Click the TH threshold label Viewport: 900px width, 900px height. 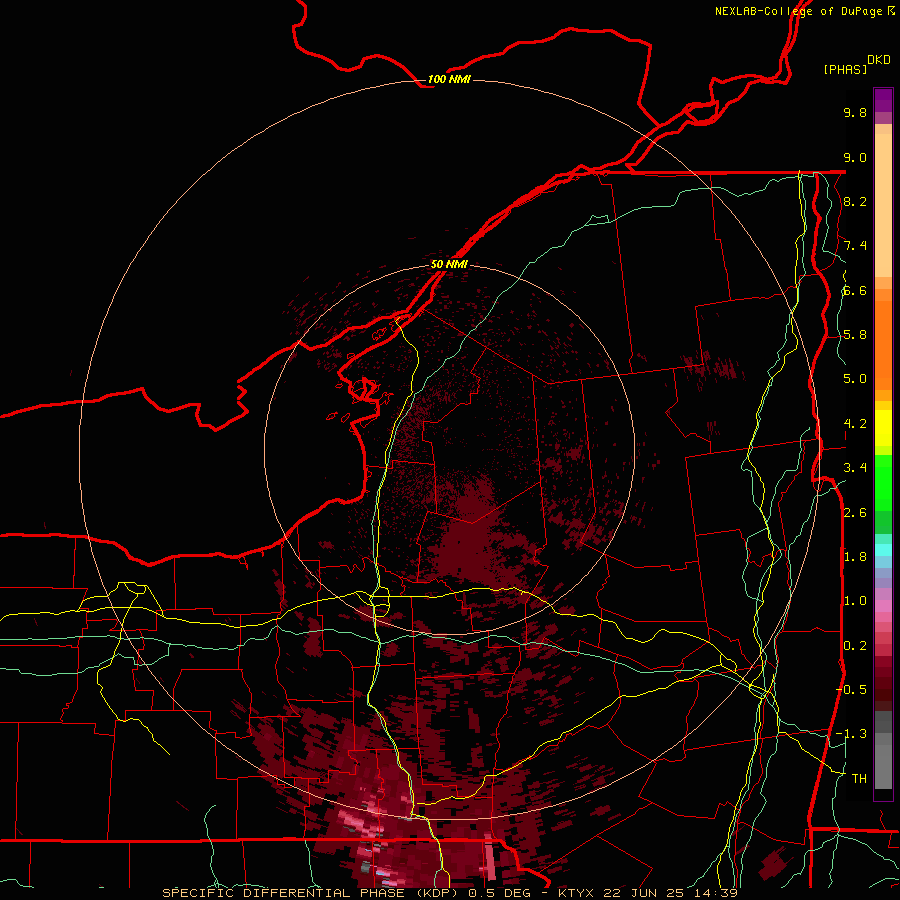pyautogui.click(x=859, y=778)
